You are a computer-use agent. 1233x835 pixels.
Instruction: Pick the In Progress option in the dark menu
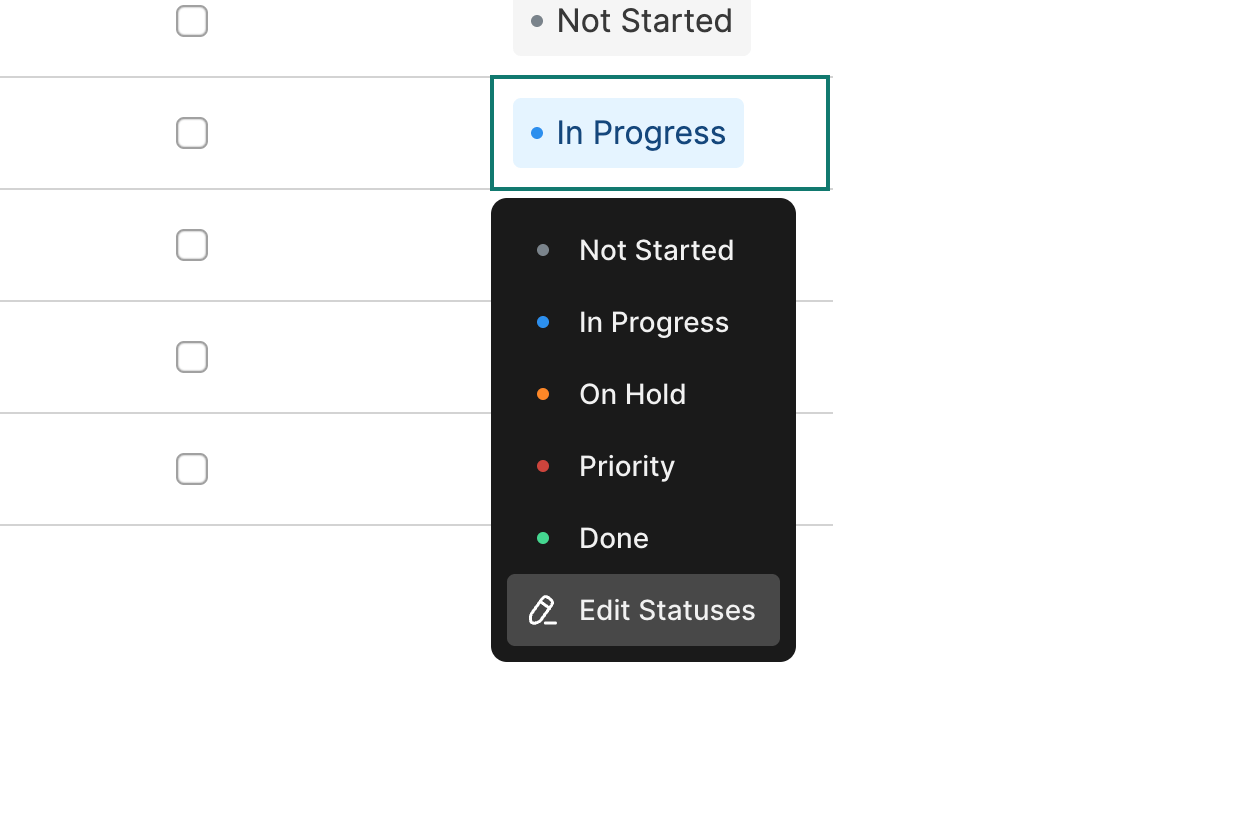(x=654, y=322)
